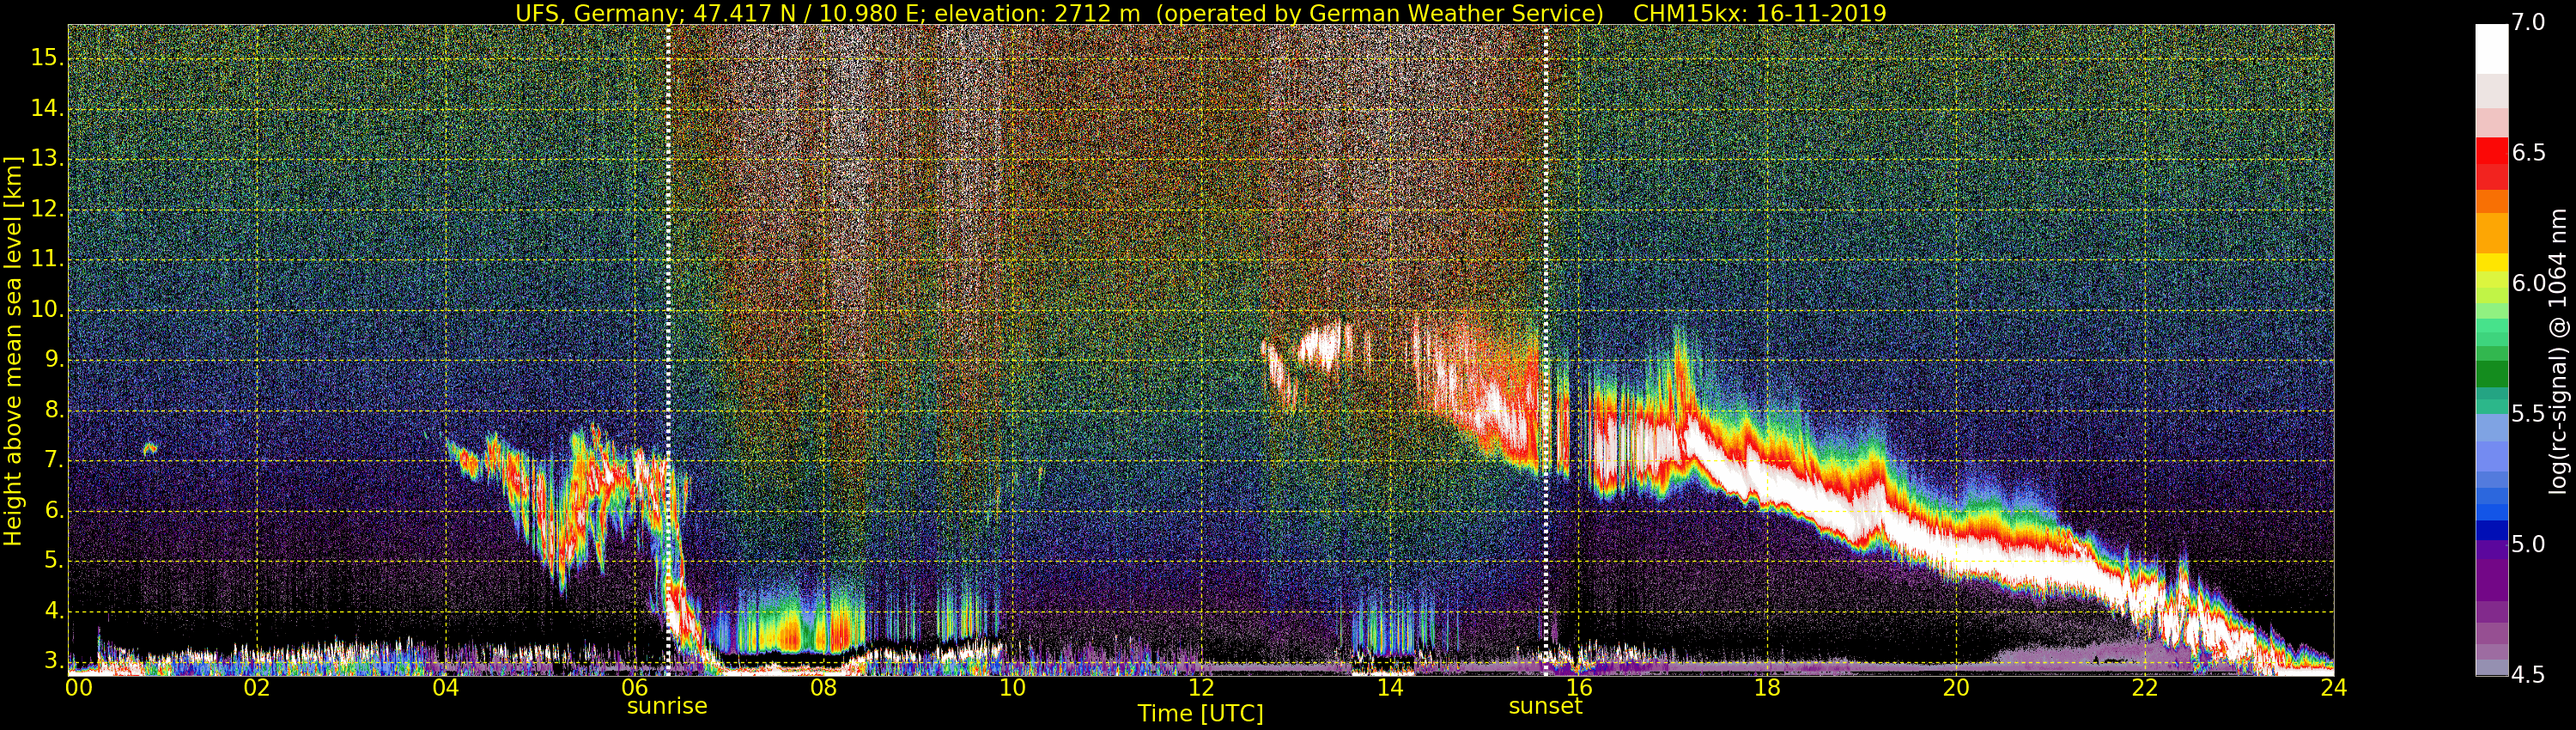The width and height of the screenshot is (2576, 730).
Task: Click the height tick '13.'
Action: coord(47,159)
